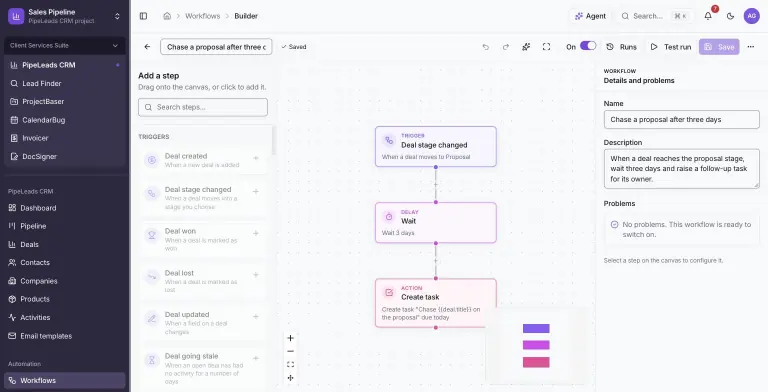This screenshot has width=768, height=392.
Task: Open DocSigner app
Action: coord(64,157)
